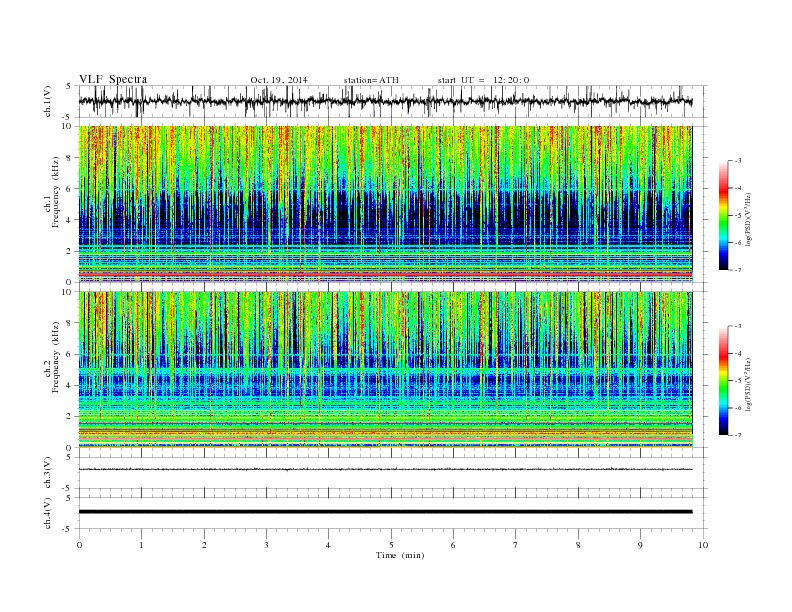Select the "Oct. 19, 2014" date text

click(x=279, y=80)
